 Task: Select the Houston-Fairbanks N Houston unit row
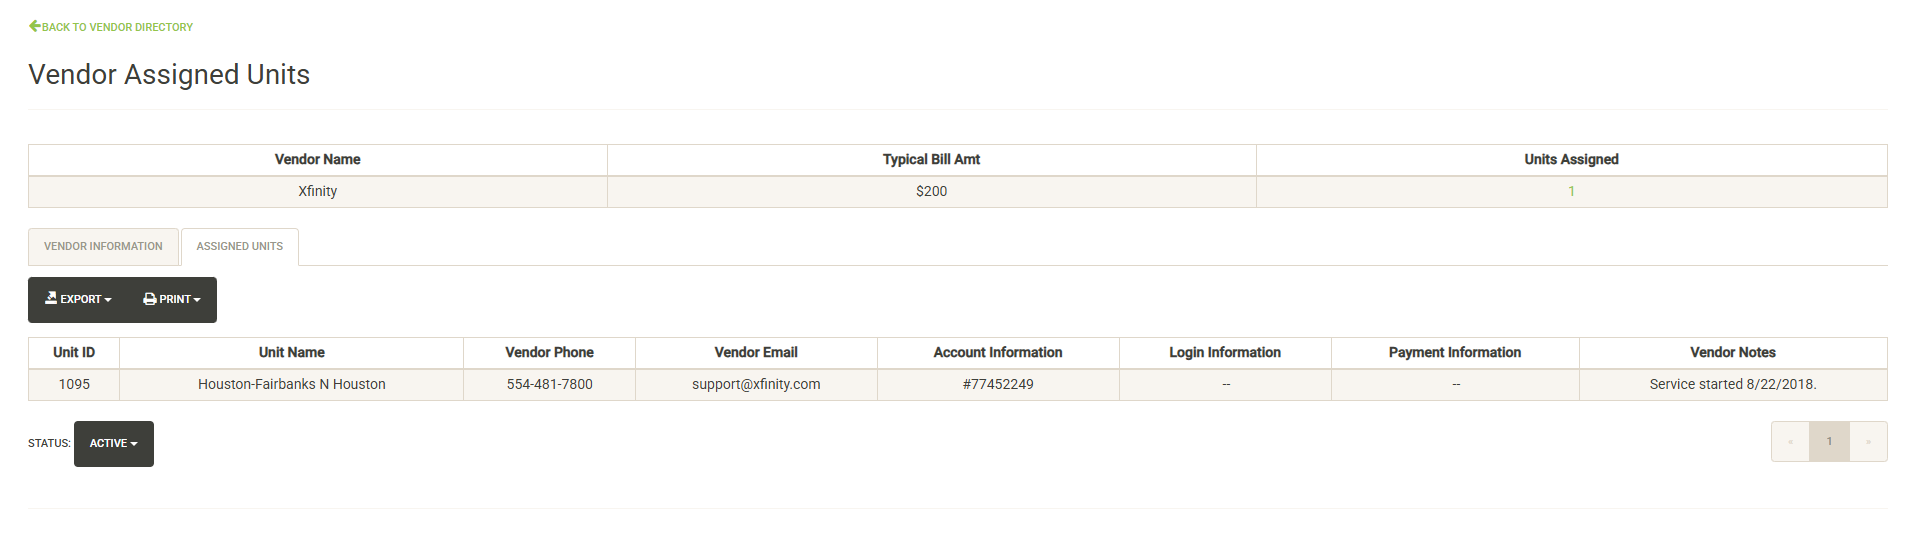click(x=291, y=385)
